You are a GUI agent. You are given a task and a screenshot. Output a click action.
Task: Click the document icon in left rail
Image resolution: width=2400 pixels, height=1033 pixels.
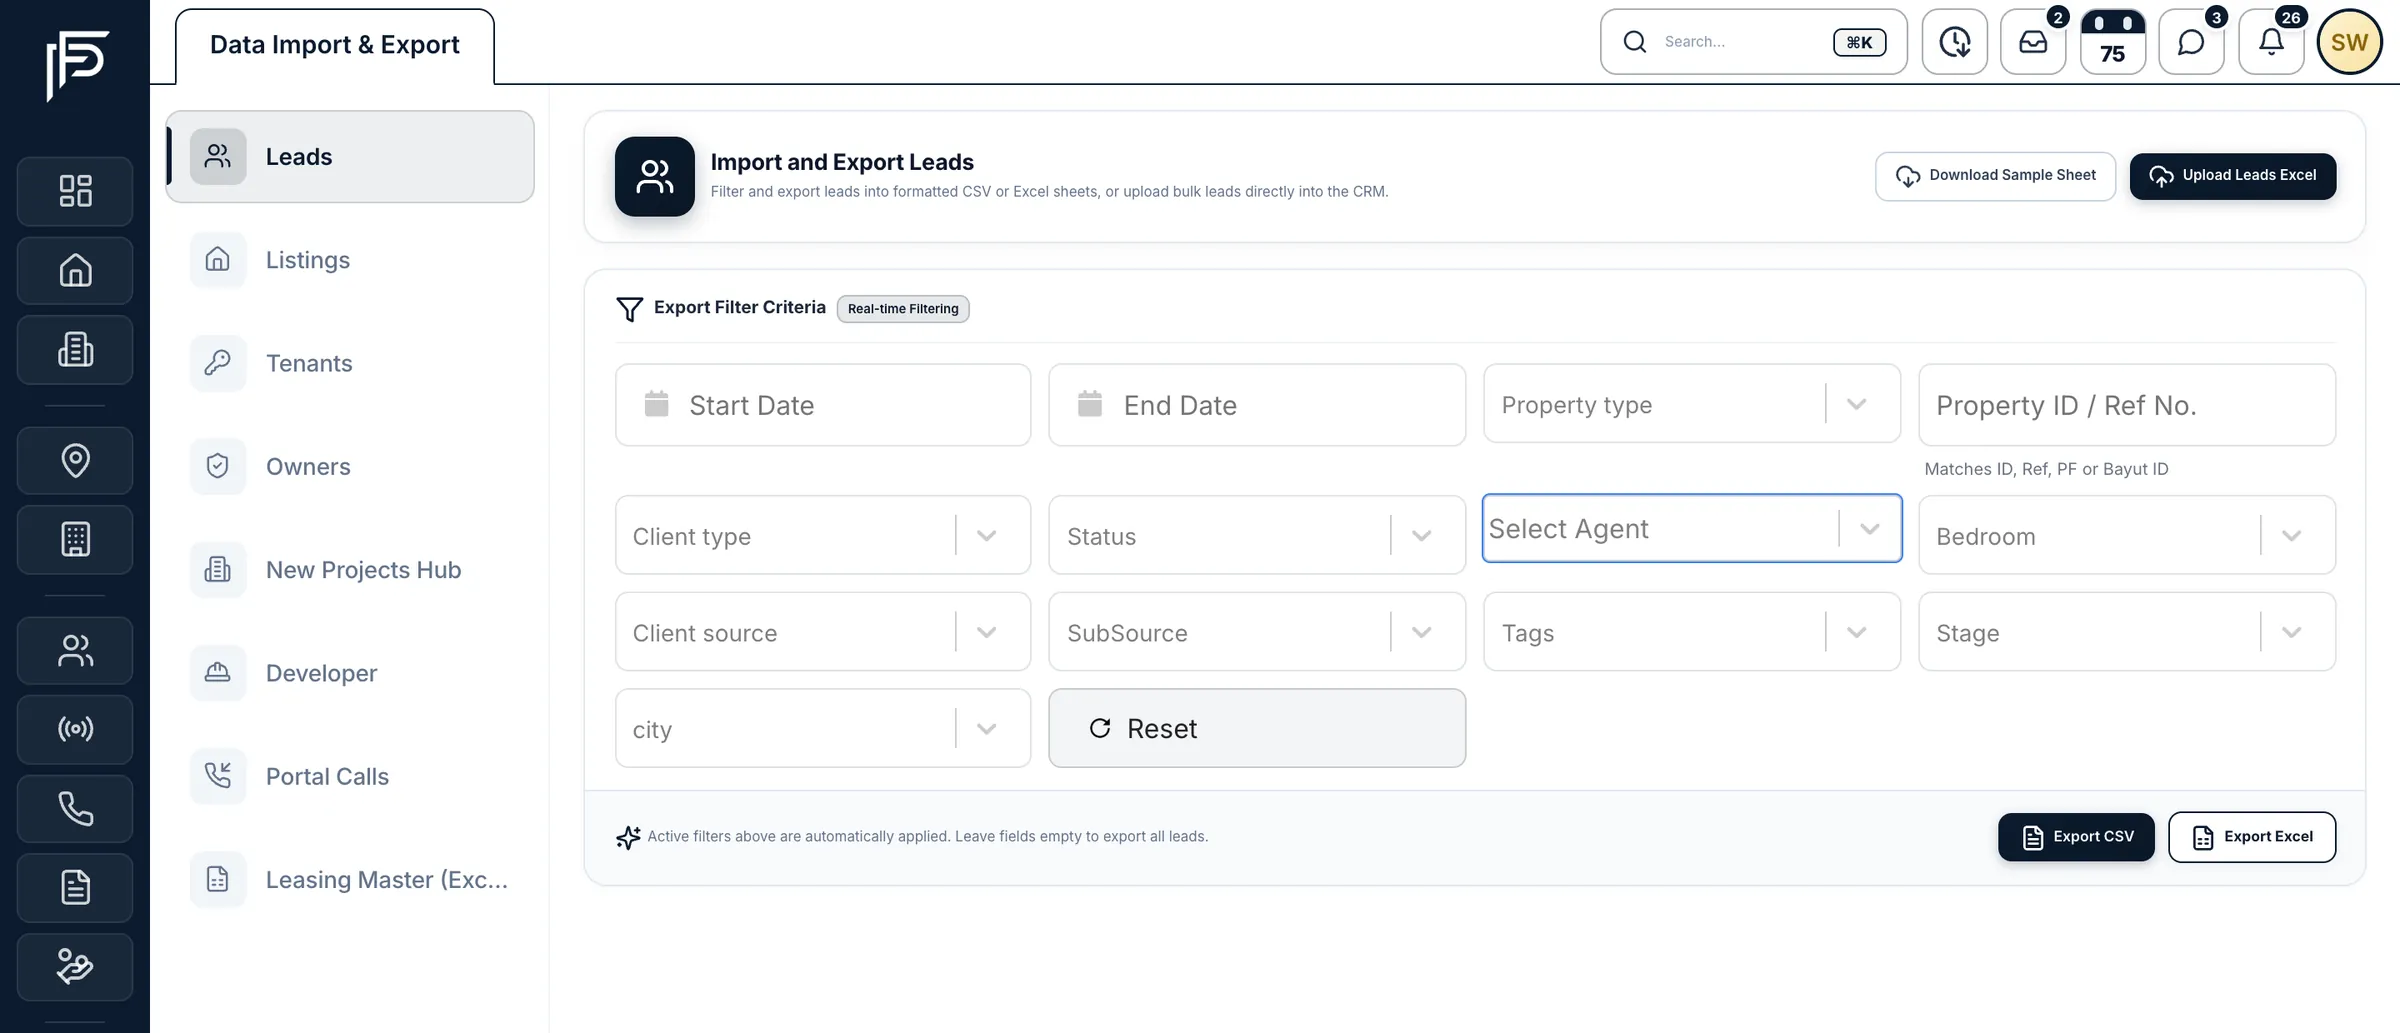(75, 887)
